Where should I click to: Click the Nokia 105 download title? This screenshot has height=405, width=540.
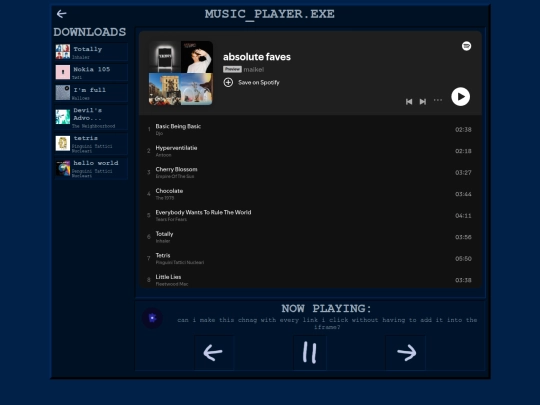click(x=92, y=69)
